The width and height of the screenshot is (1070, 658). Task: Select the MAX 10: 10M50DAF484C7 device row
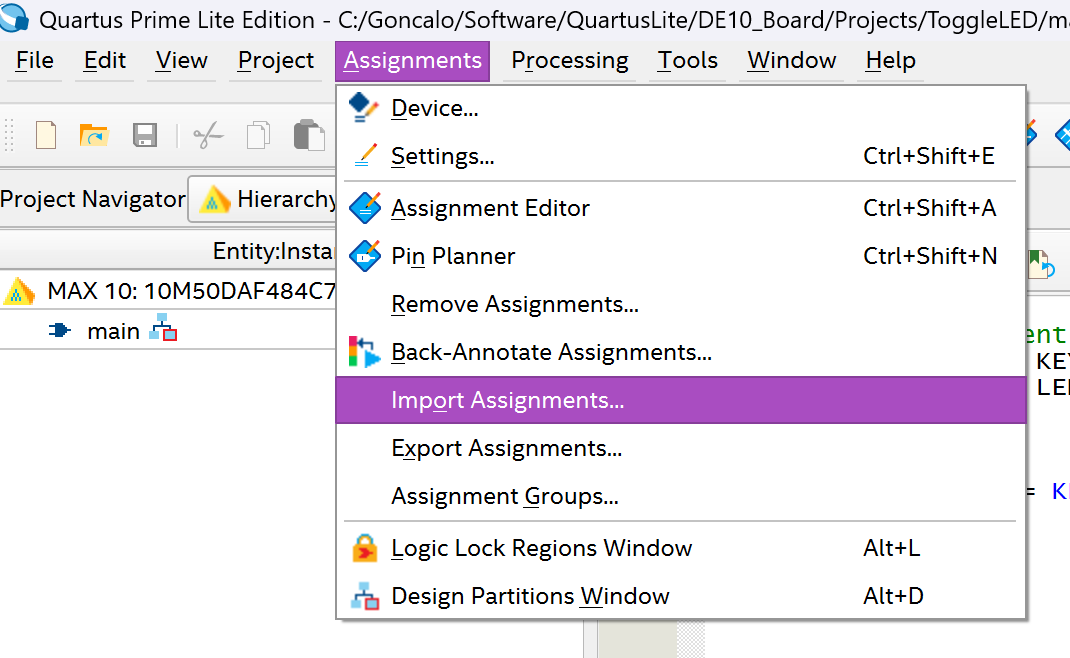(x=168, y=291)
